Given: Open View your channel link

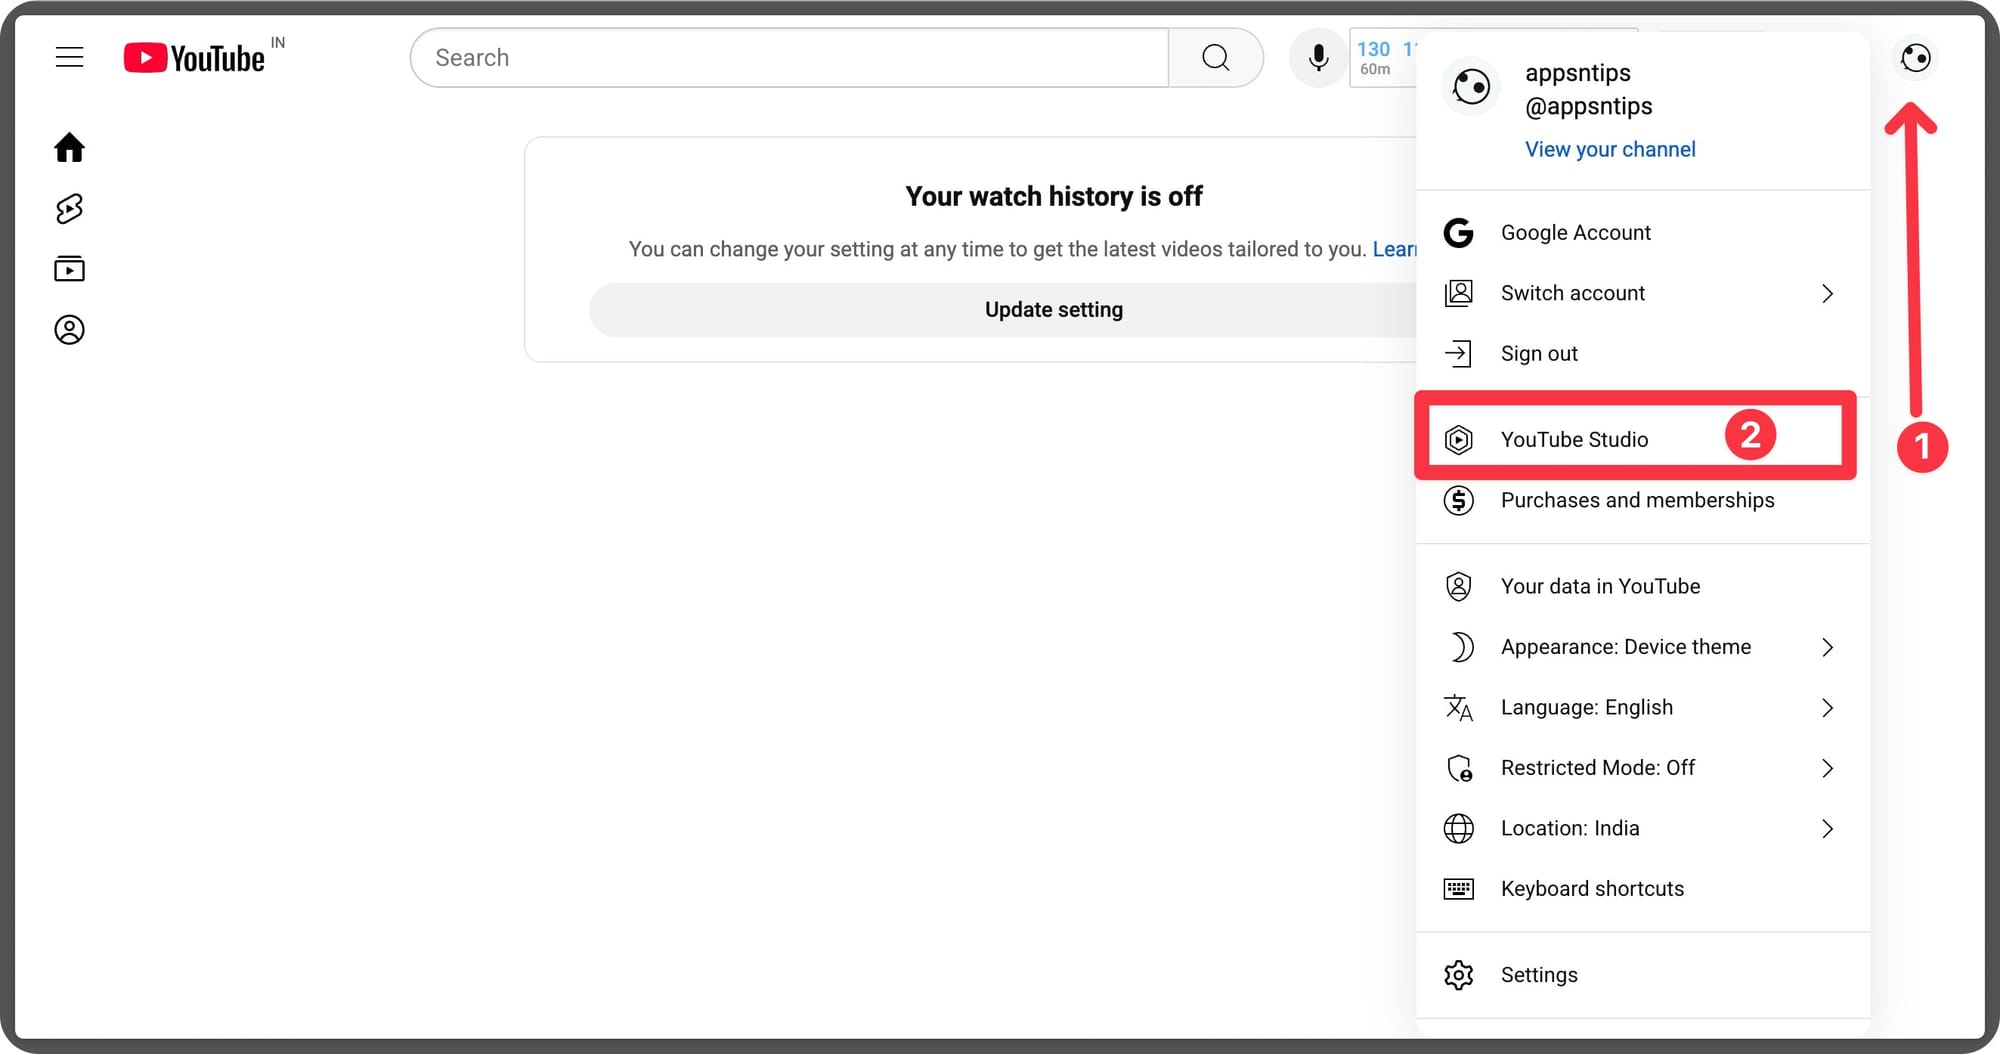Looking at the screenshot, I should coord(1609,148).
